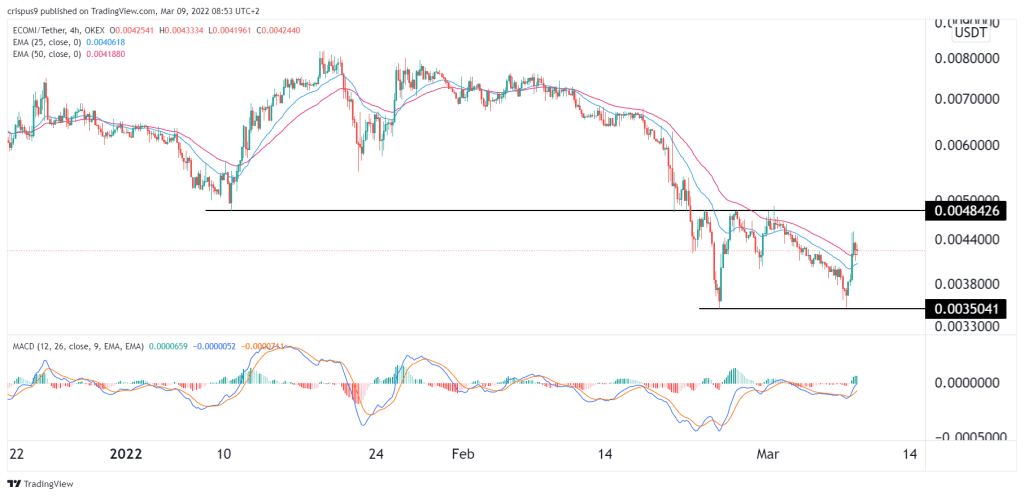This screenshot has width=1024, height=496.
Task: Click the EMA (25, close, 0) indicator label
Action: [x=45, y=41]
